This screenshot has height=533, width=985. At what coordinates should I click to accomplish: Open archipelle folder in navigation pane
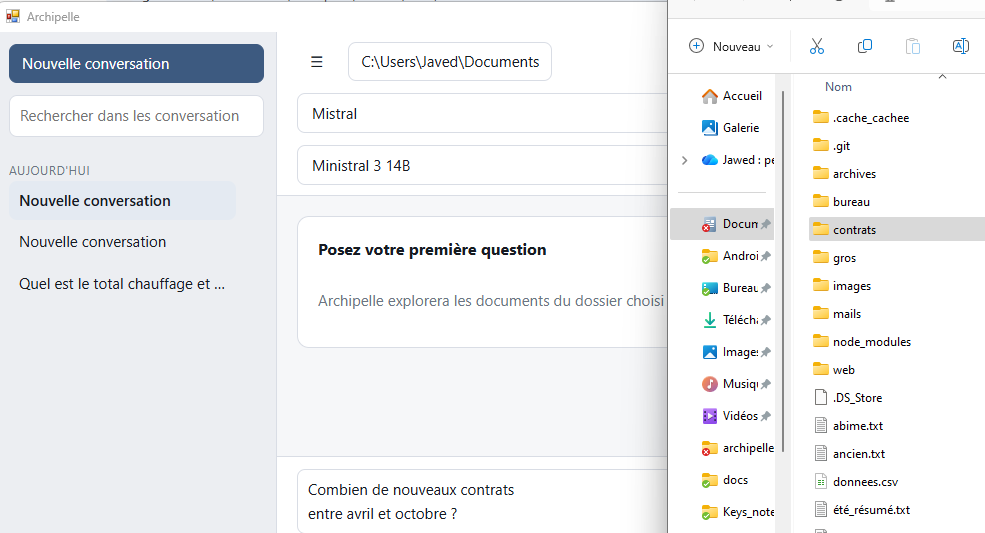[737, 448]
